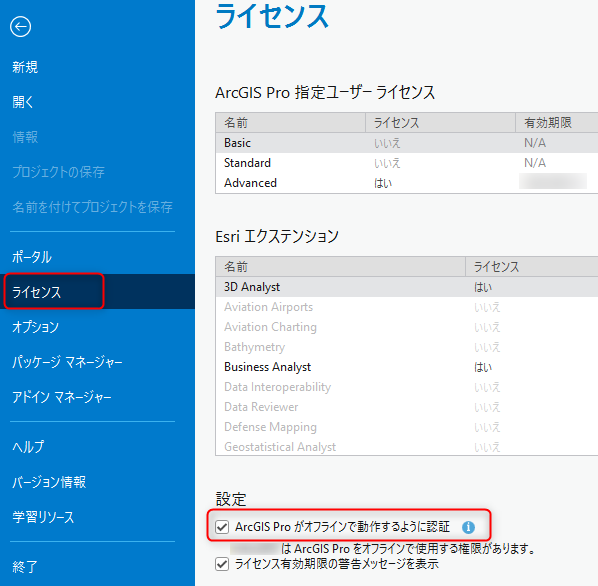Click the disabled プロジェクトの保存 item

tap(58, 172)
